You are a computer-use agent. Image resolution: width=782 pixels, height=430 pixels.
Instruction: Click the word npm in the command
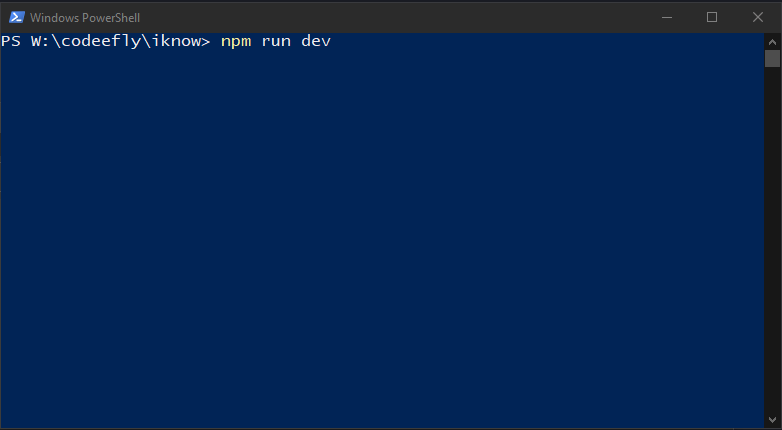pyautogui.click(x=236, y=41)
